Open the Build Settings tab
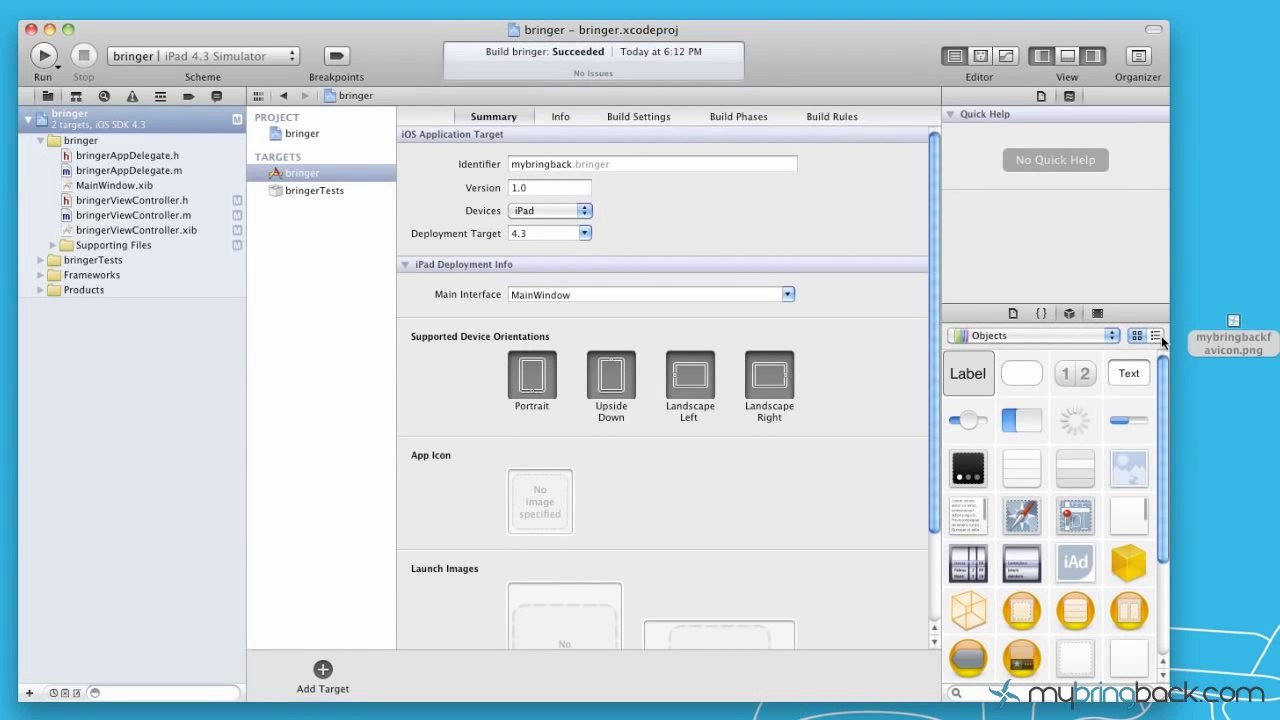 coord(638,117)
